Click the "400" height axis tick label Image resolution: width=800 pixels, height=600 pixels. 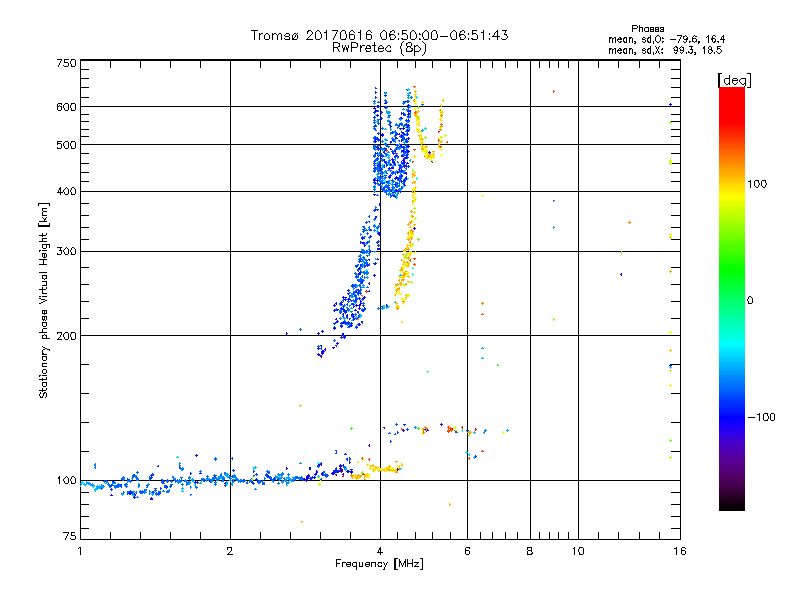66,191
